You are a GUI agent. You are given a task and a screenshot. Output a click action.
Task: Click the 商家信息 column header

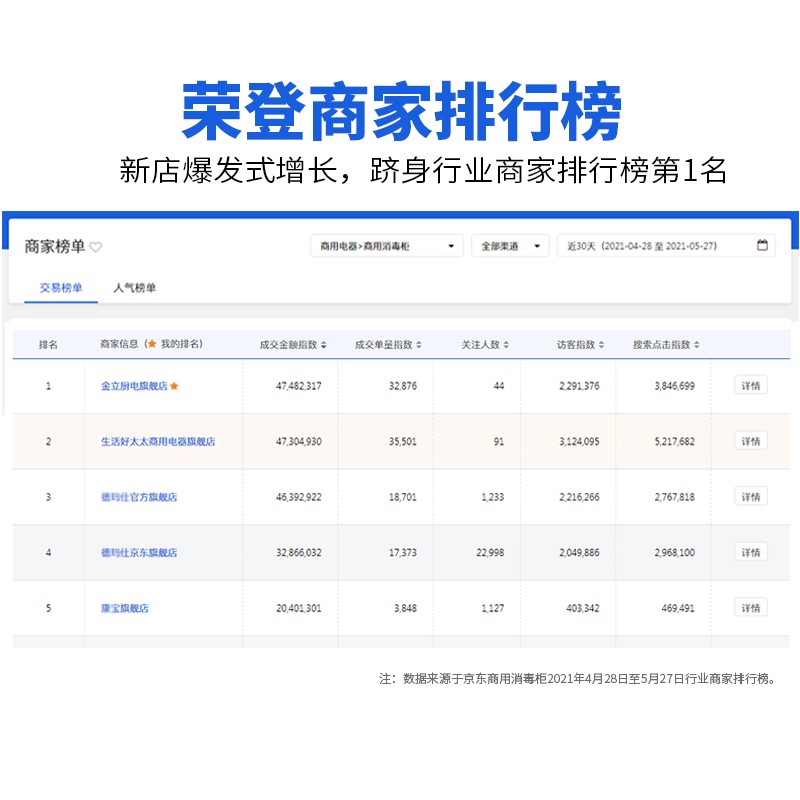click(151, 344)
